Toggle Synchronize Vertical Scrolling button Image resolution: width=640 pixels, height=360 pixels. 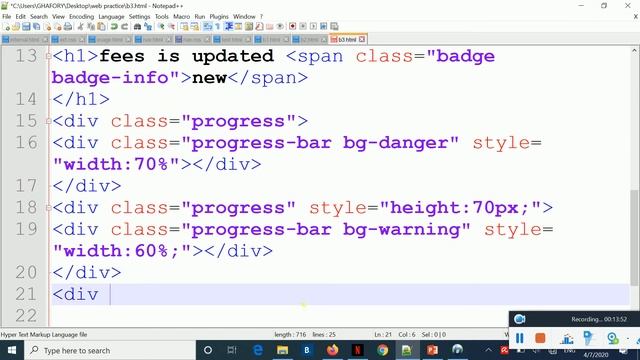click(184, 27)
